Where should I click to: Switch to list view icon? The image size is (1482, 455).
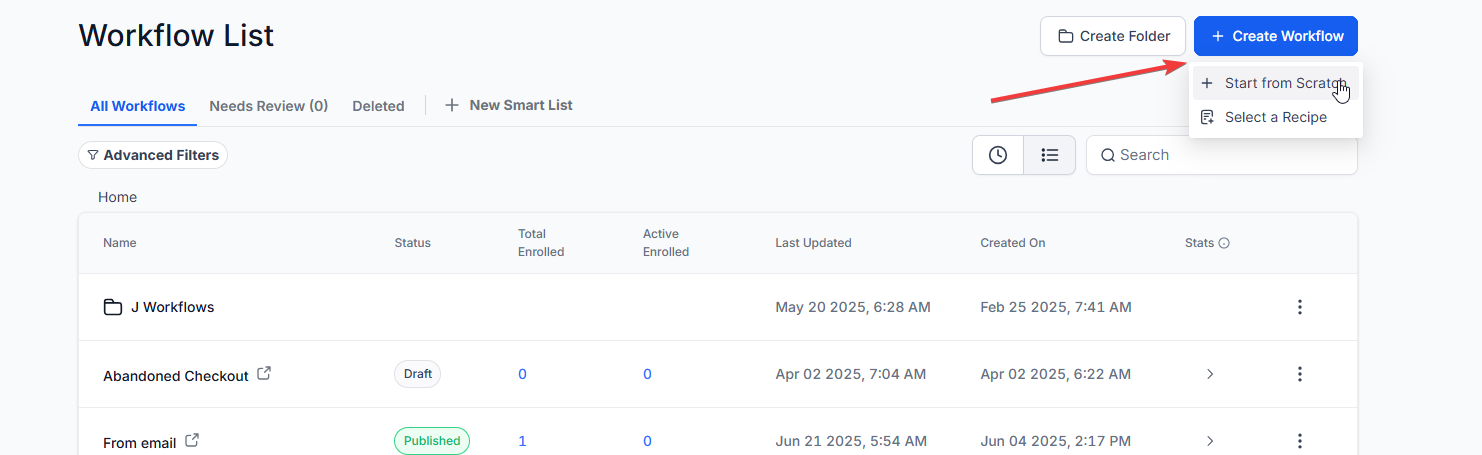1049,155
